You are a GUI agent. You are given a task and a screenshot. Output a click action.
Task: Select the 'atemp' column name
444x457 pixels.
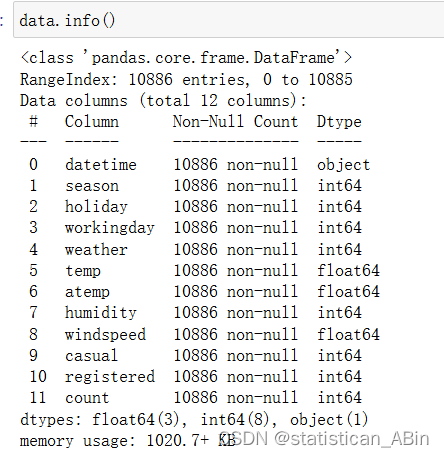87,292
